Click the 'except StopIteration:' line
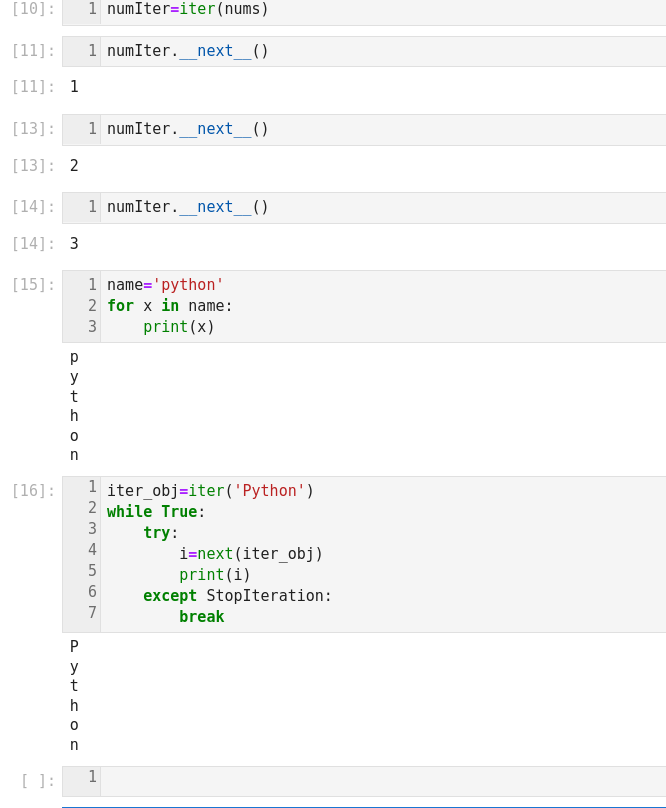The image size is (666, 808). 237,596
